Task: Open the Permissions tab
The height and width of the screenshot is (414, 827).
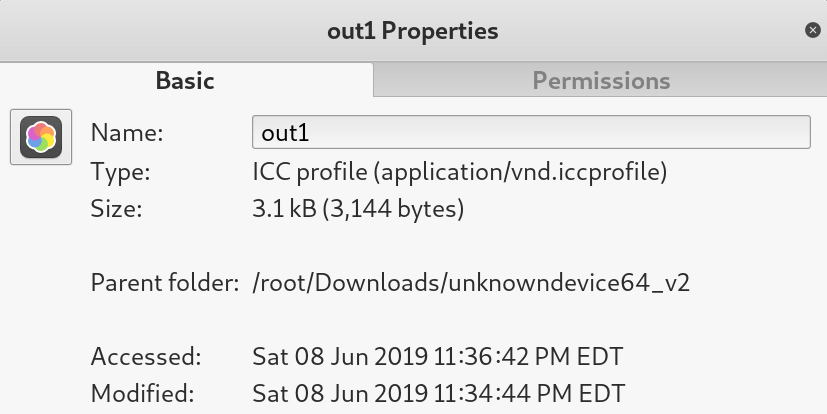Action: pyautogui.click(x=600, y=81)
